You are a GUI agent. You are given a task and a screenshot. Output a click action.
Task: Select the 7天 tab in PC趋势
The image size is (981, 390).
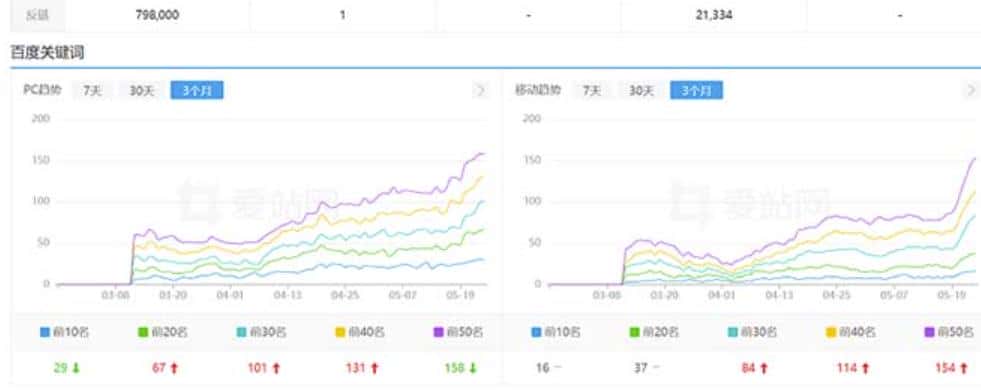click(92, 91)
